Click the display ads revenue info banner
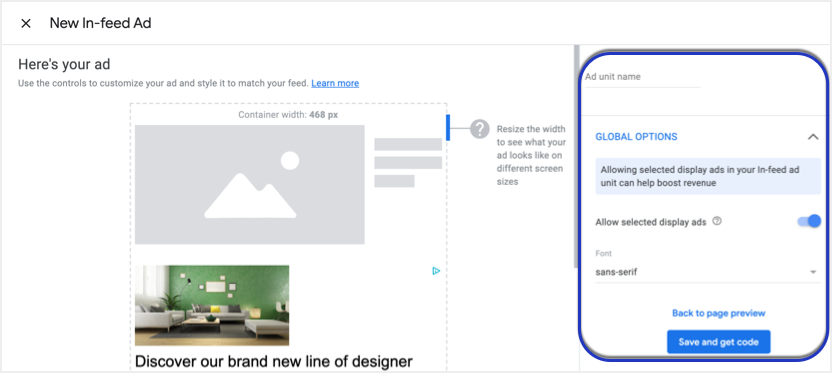The width and height of the screenshot is (832, 373). click(708, 176)
